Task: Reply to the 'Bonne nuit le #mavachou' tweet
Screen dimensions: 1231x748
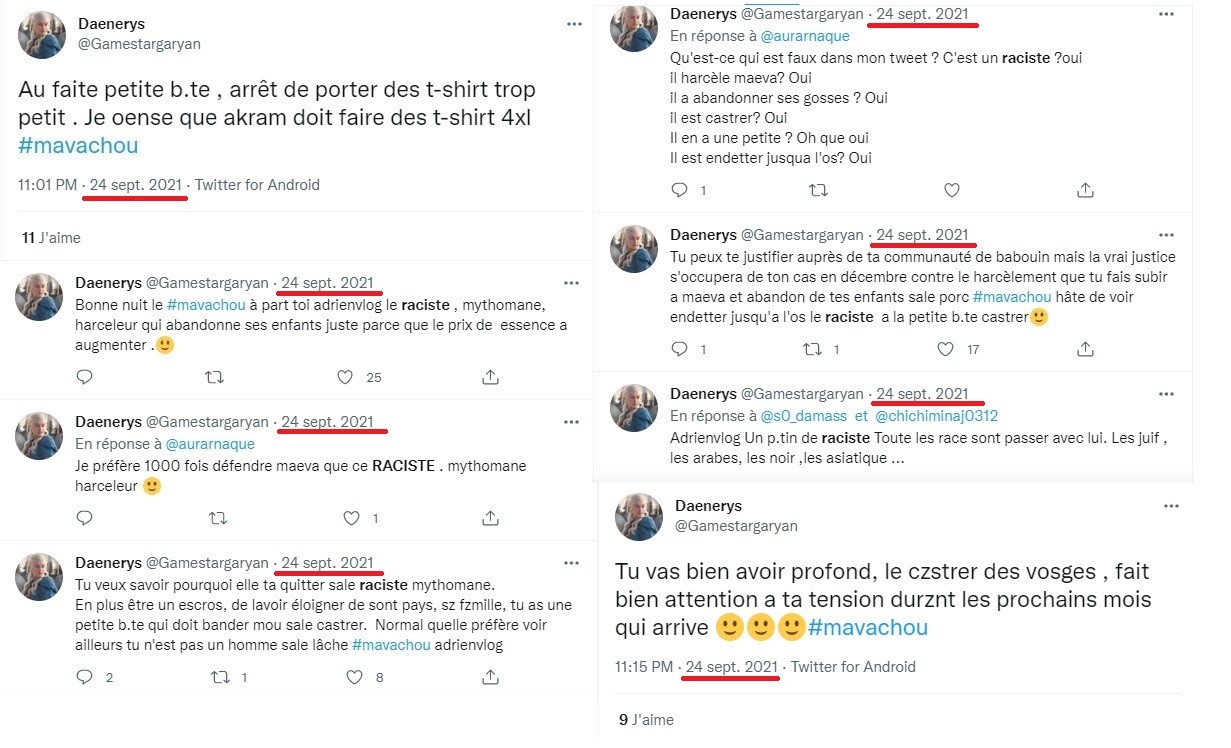Action: tap(85, 377)
